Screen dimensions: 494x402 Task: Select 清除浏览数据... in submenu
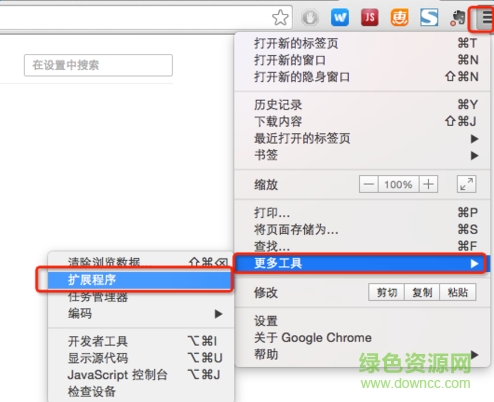click(x=141, y=262)
